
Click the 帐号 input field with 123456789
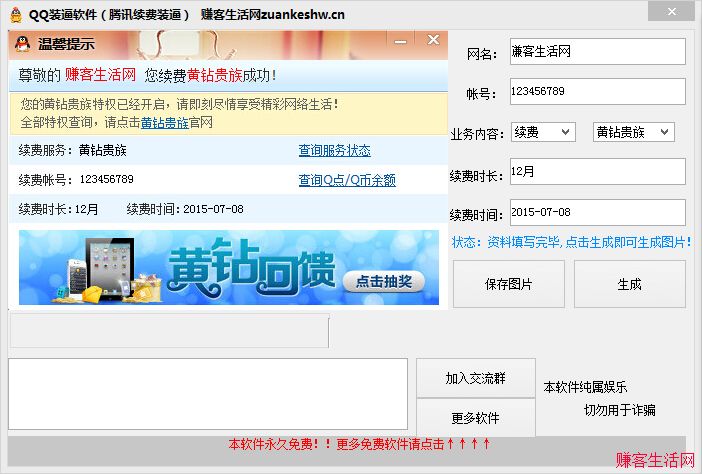(x=598, y=91)
